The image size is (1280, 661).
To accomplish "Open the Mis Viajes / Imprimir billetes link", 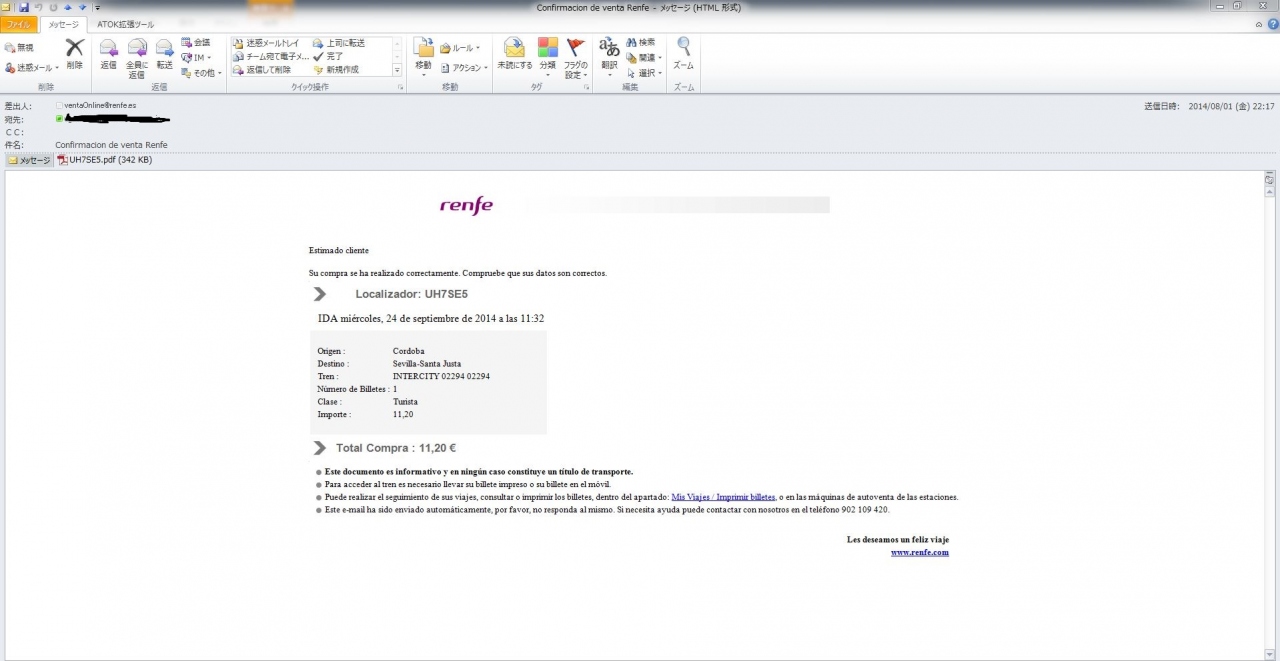I will (723, 497).
